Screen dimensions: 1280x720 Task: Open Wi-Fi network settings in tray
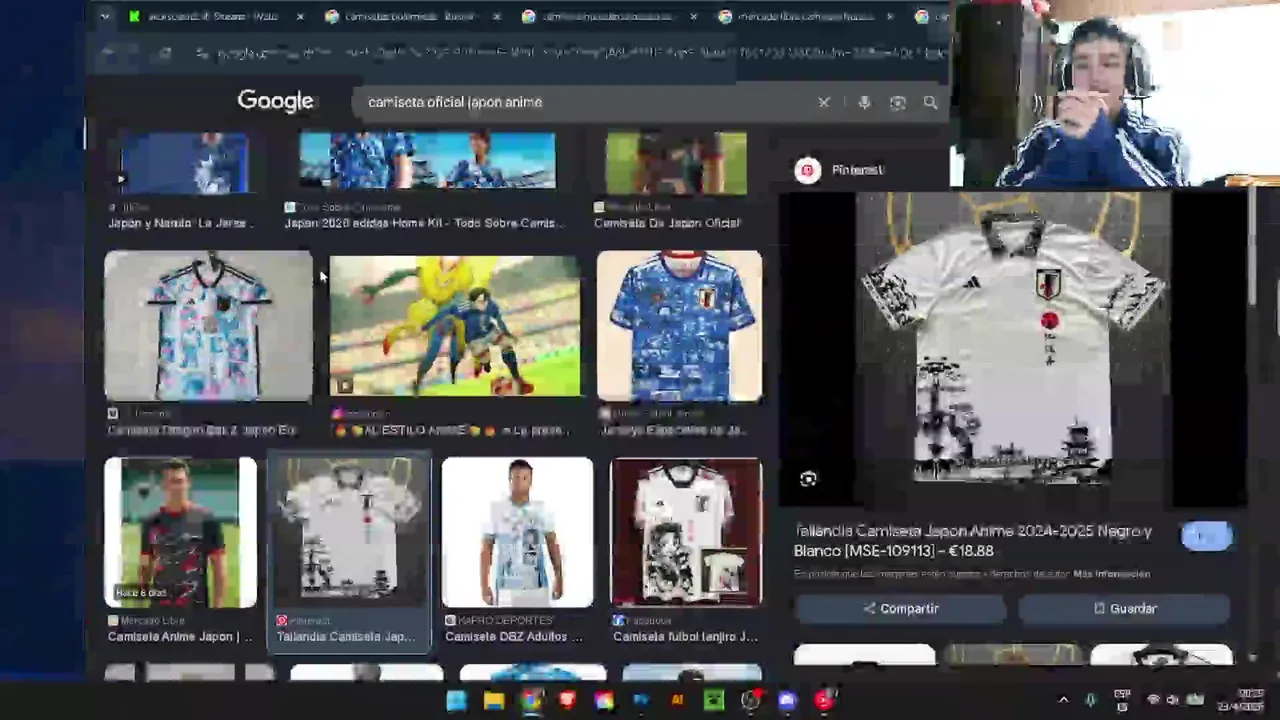tap(1153, 700)
